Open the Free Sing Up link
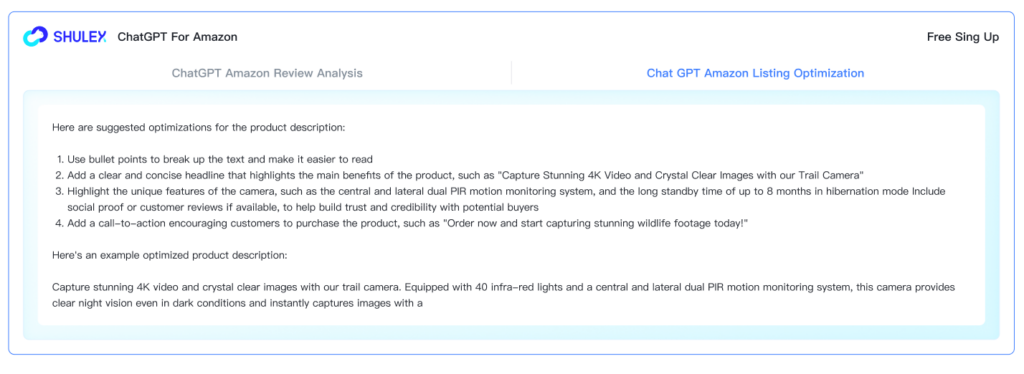Viewport: 1024px width, 374px height. pos(963,37)
